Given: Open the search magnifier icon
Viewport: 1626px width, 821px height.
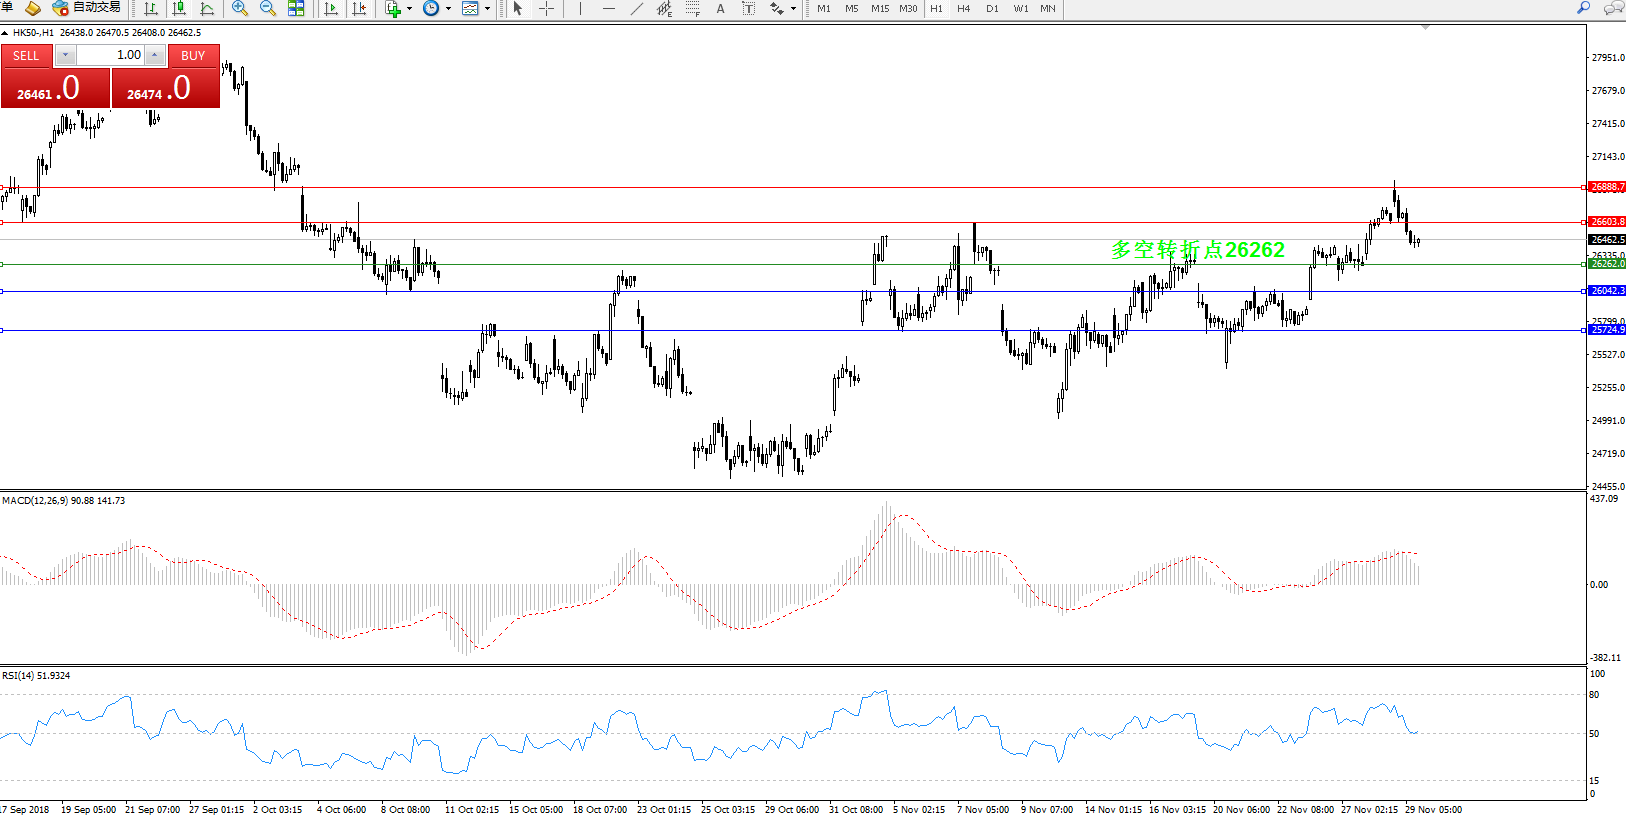Looking at the screenshot, I should [x=1583, y=8].
